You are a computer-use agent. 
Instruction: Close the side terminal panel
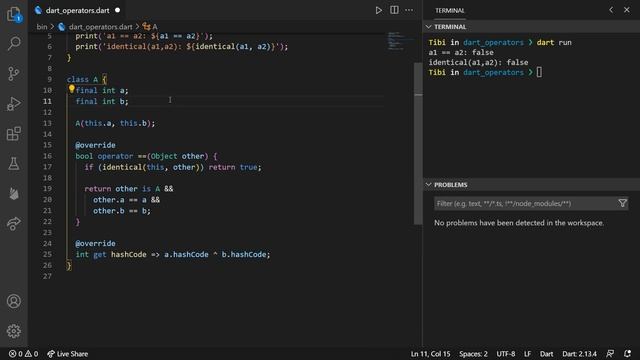coord(627,10)
